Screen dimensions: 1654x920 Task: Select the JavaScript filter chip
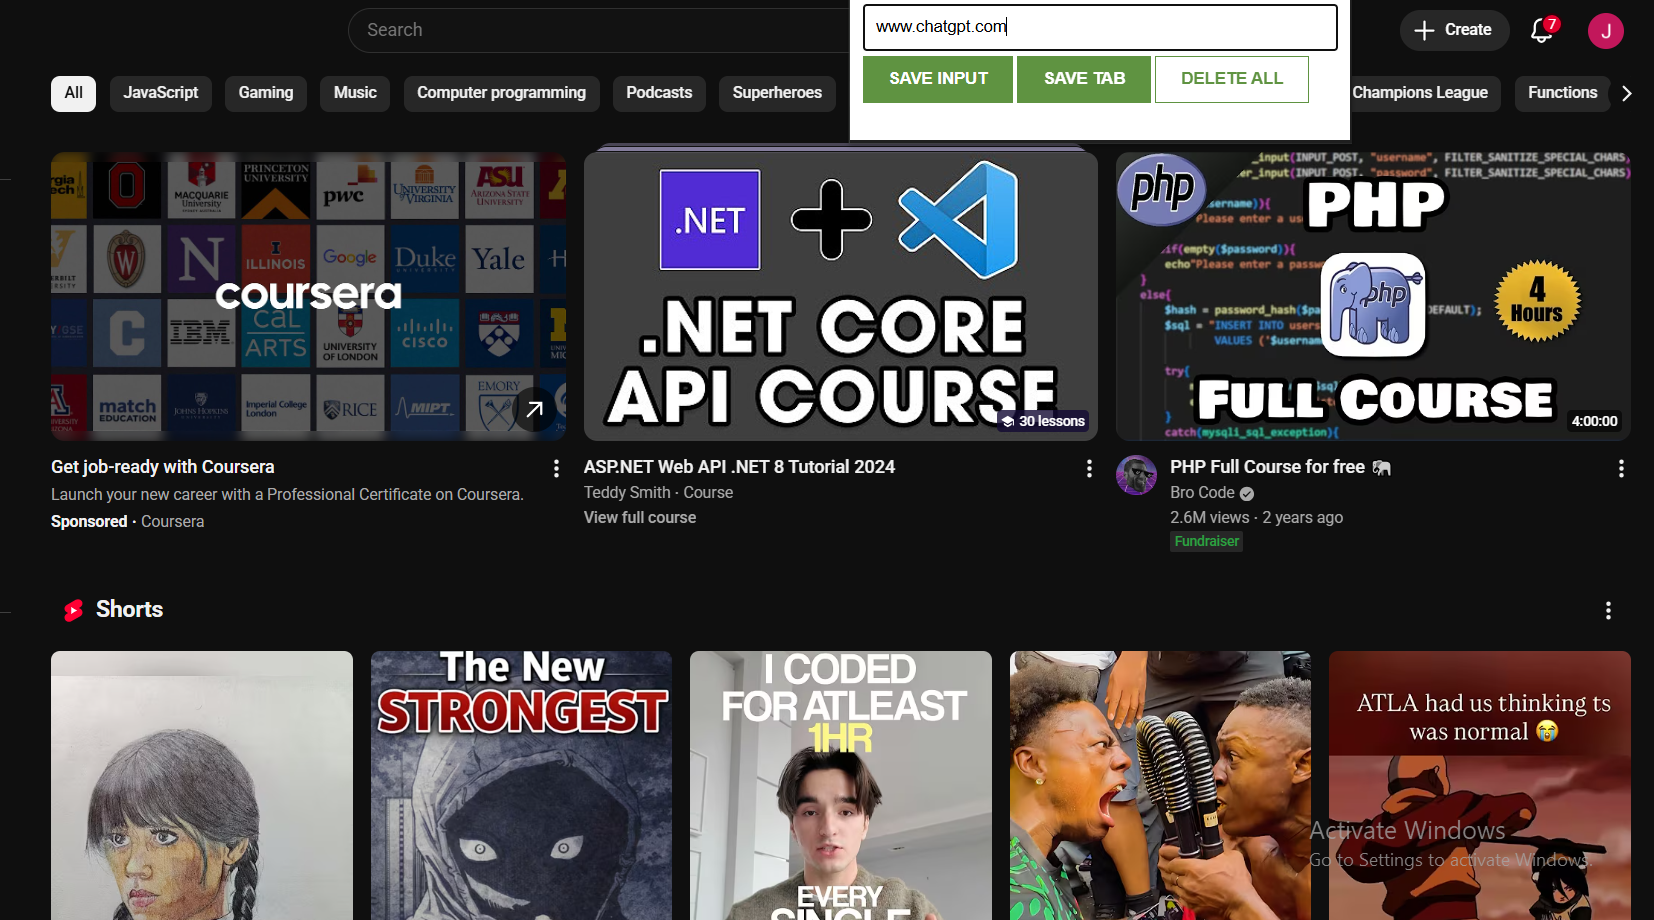[160, 93]
